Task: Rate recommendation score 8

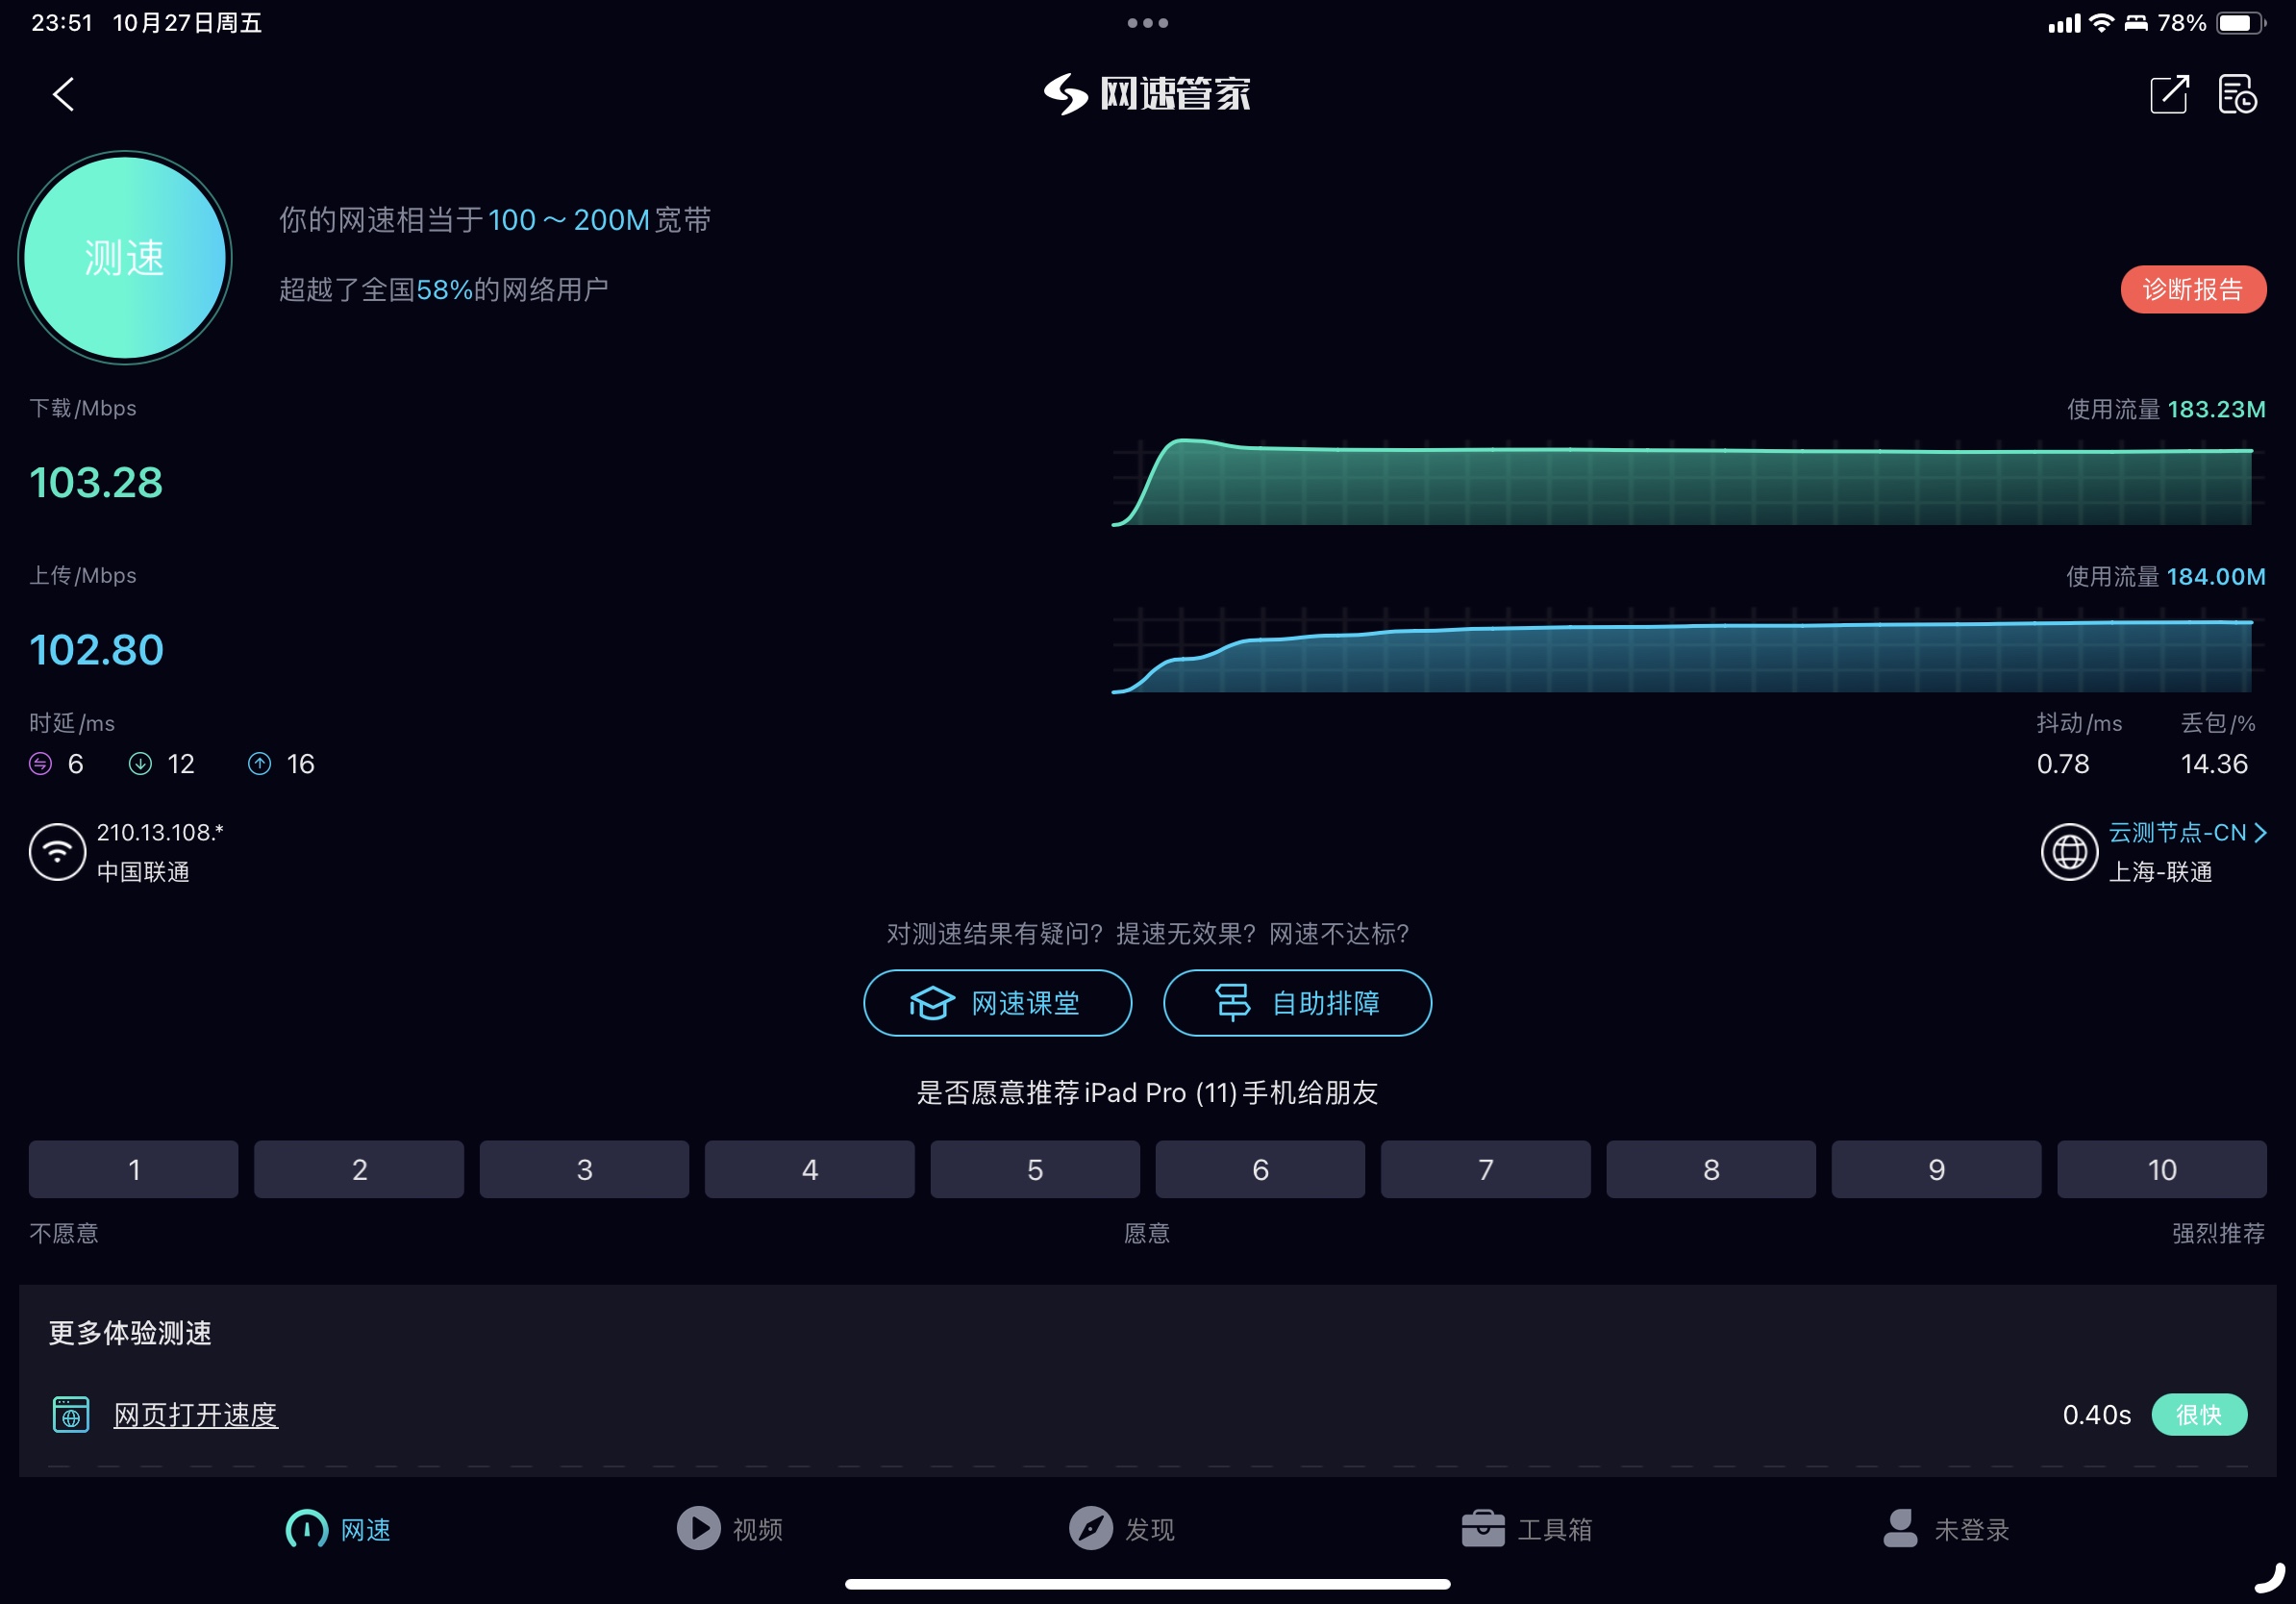Action: coord(1711,1169)
